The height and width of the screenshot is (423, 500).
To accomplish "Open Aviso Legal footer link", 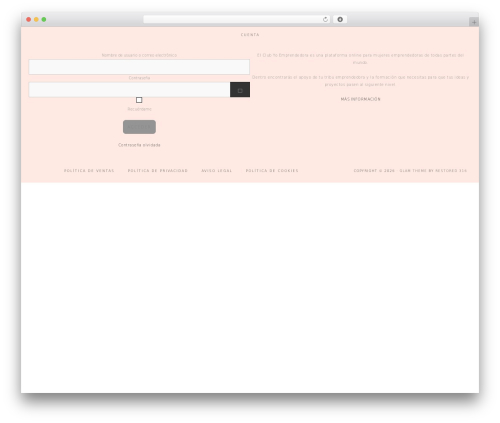I will [x=217, y=171].
